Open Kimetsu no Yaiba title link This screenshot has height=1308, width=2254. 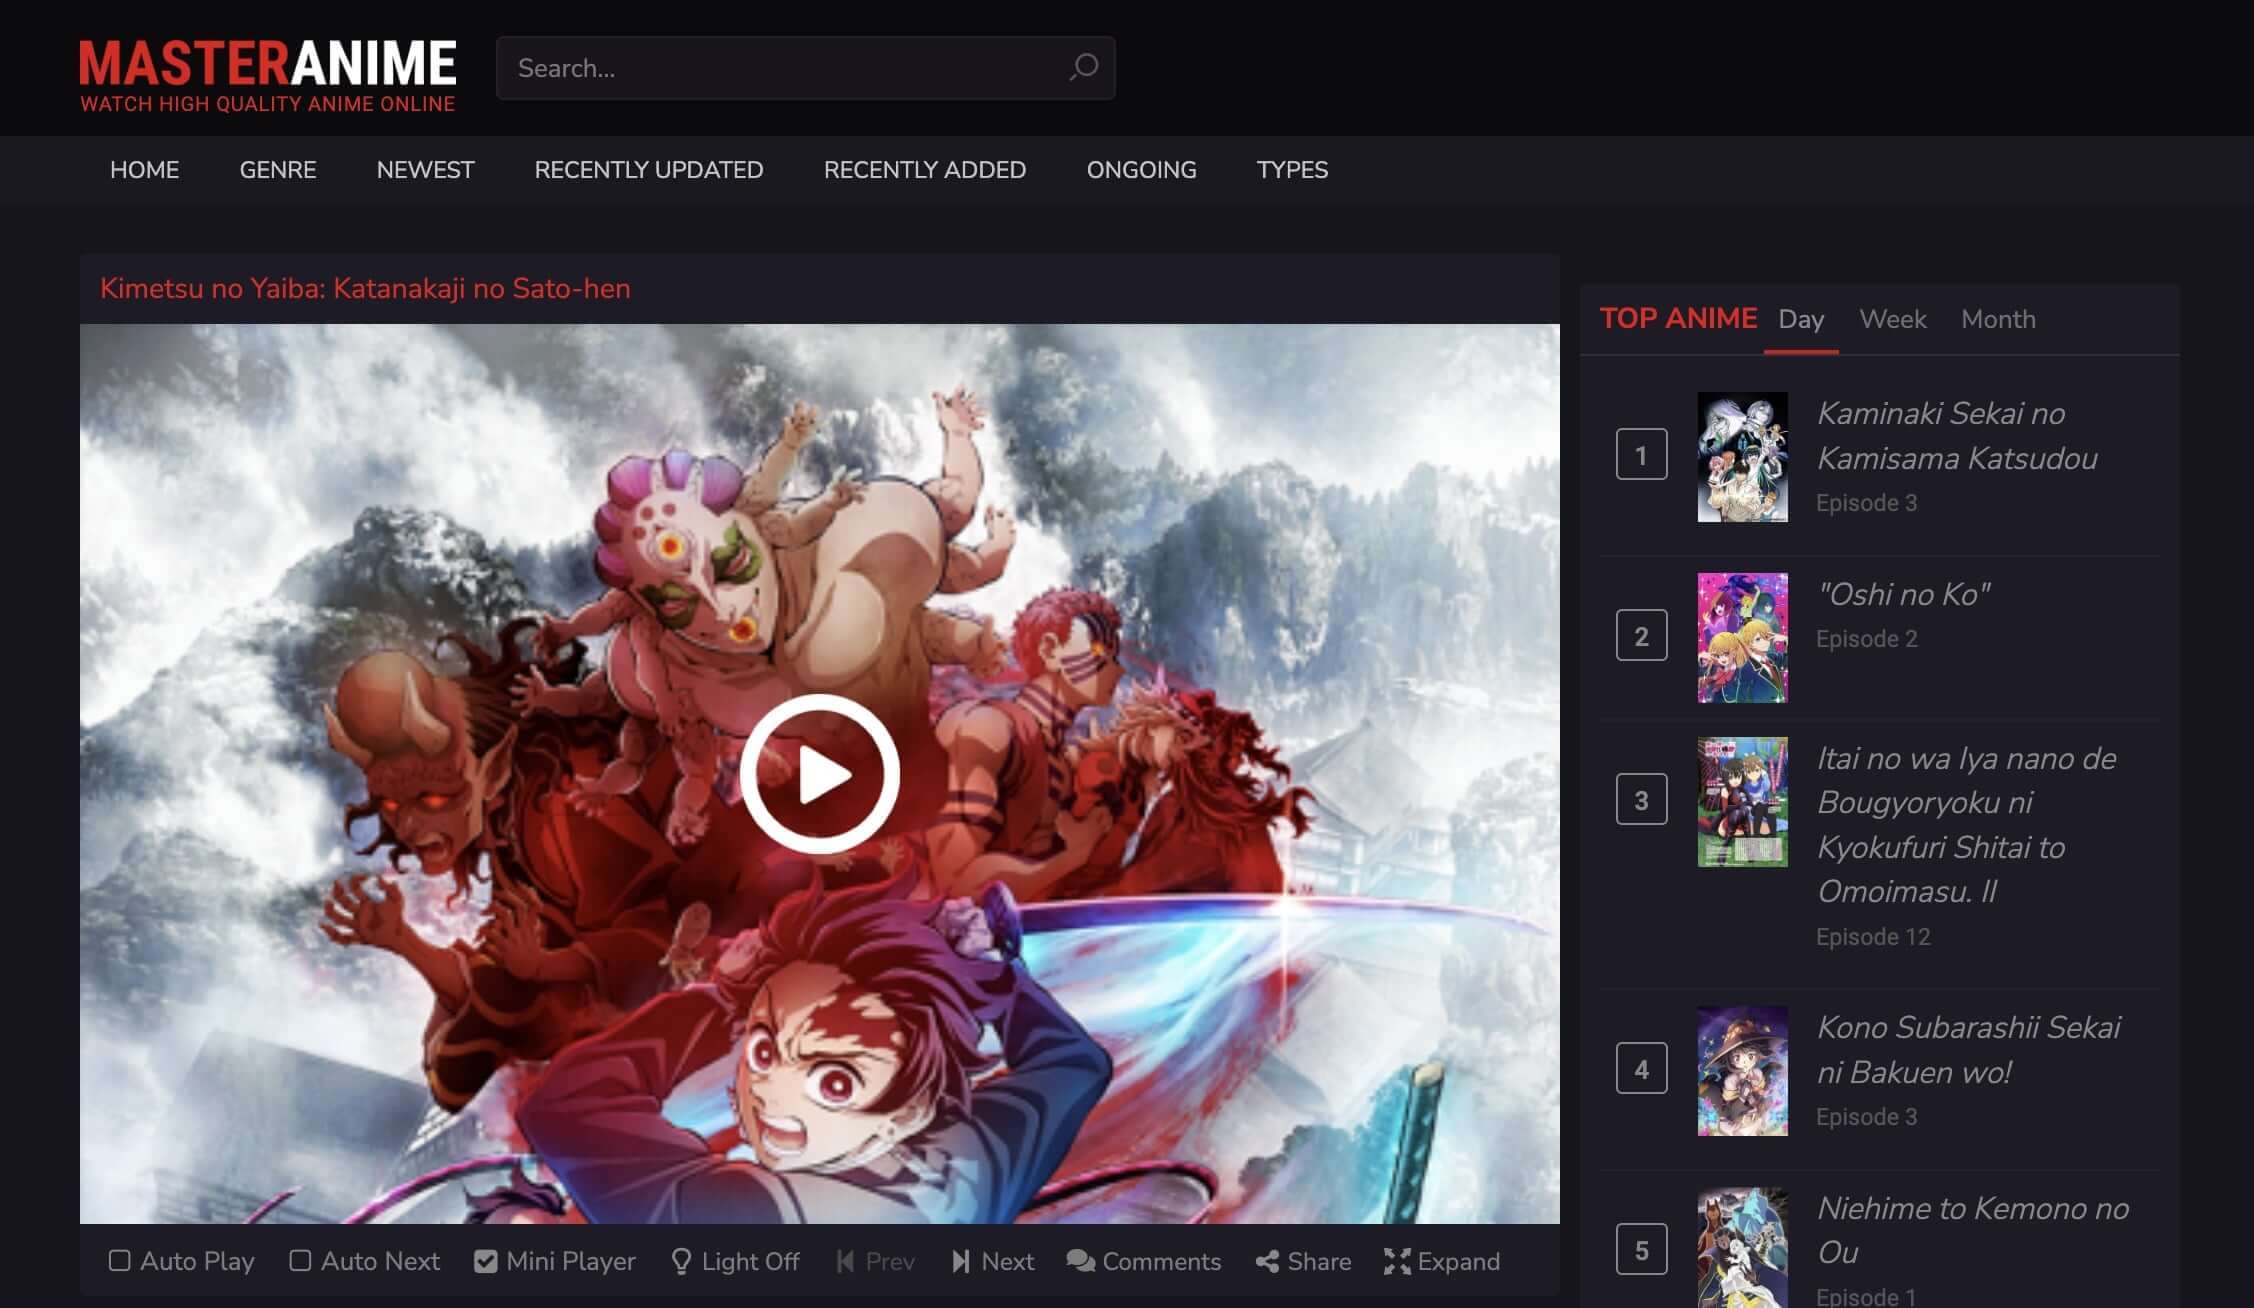pos(365,289)
